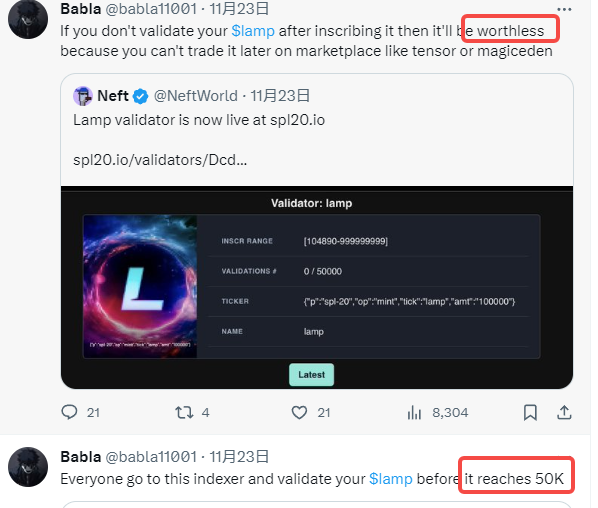Open Babla's avatar on second tweet
The height and width of the screenshot is (508, 598).
click(28, 467)
